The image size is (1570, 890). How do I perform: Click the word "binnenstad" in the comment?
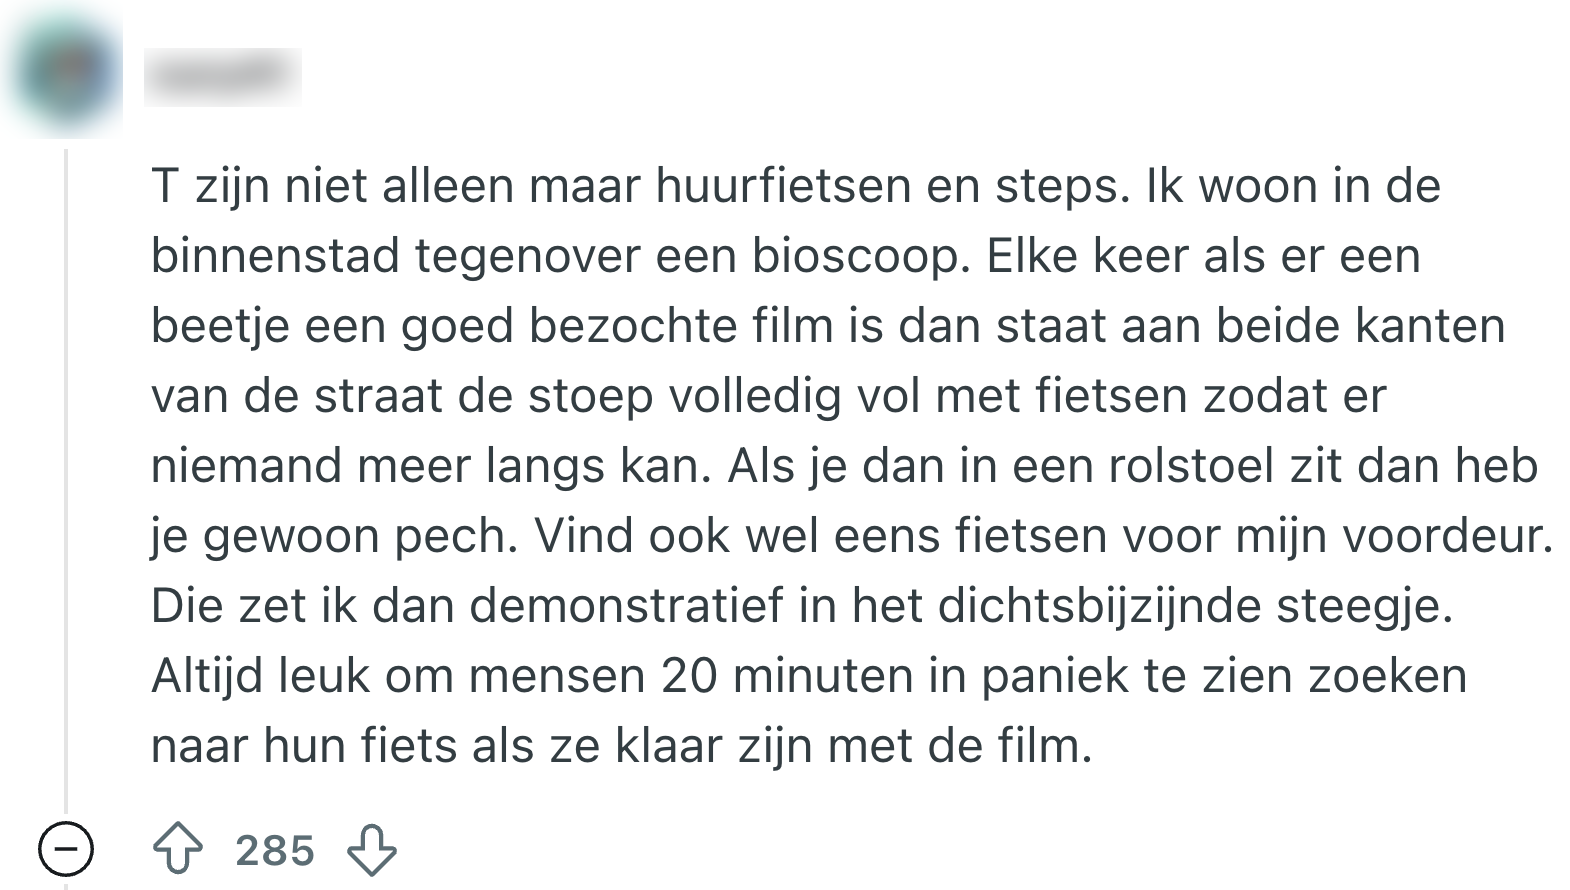point(275,256)
